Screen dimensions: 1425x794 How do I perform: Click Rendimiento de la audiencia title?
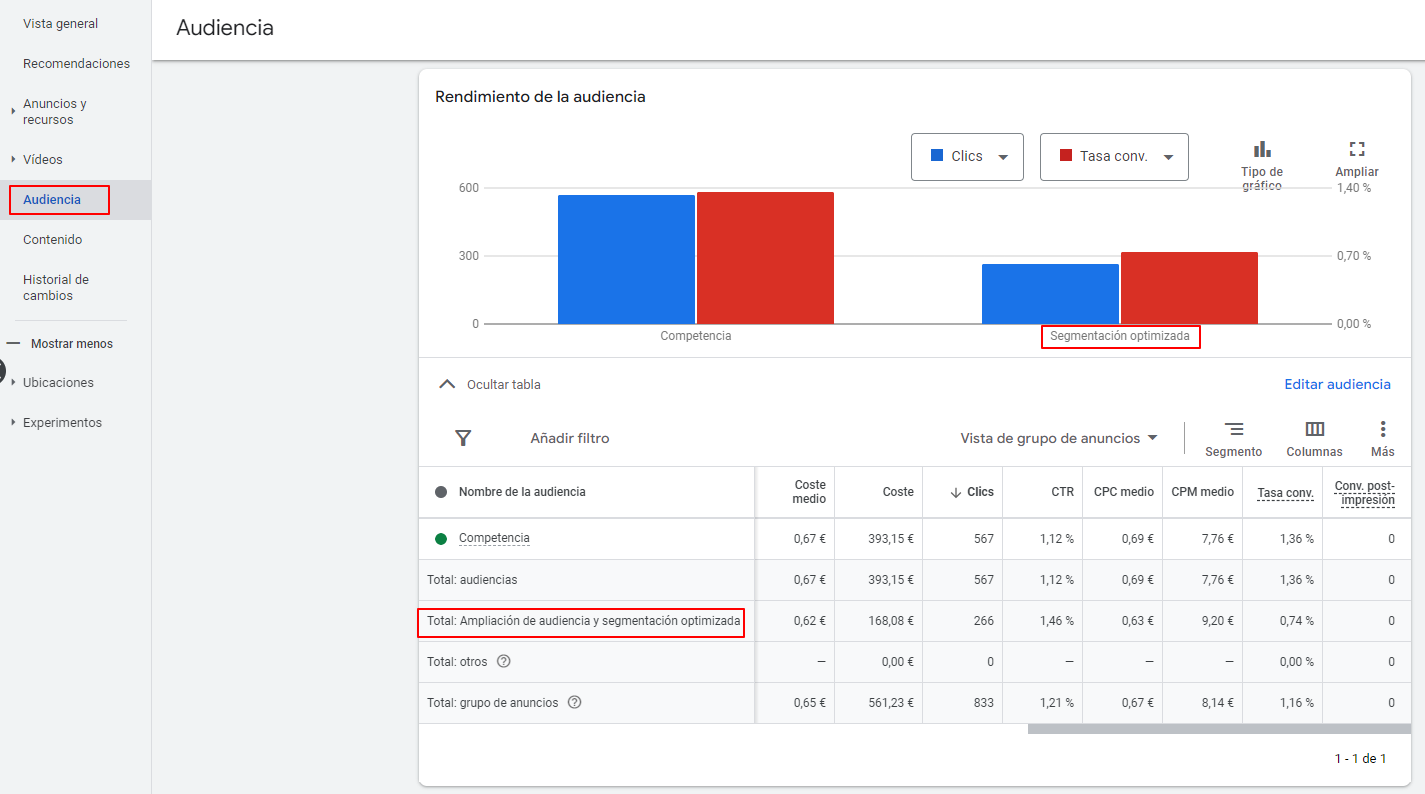540,97
